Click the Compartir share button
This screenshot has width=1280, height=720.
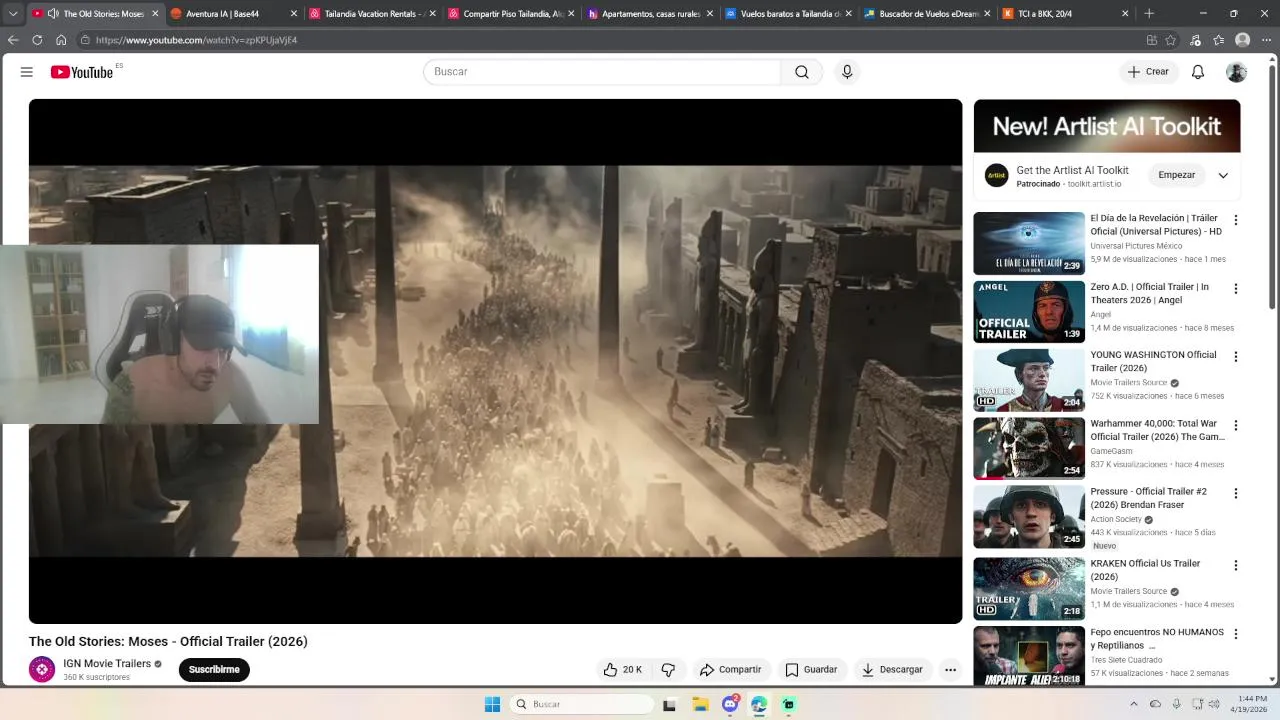click(731, 670)
